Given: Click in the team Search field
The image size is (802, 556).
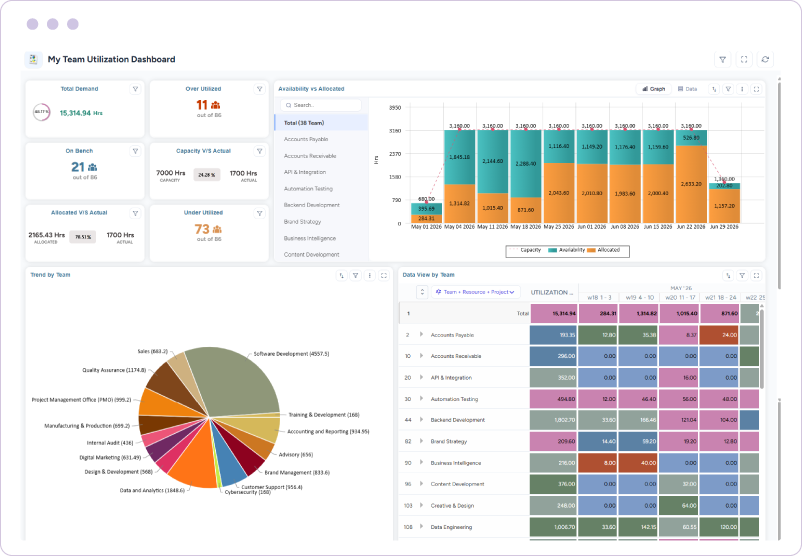Looking at the screenshot, I should click(x=321, y=105).
